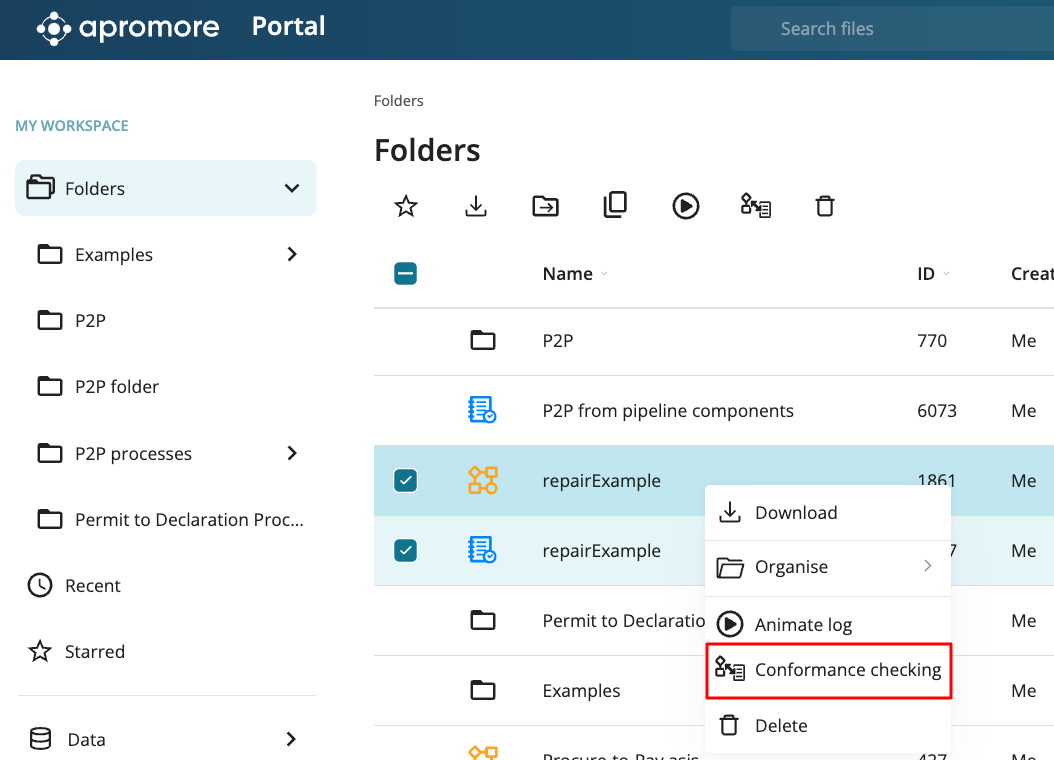Screen dimensions: 1054x760
Task: Click the star favorite toolbar icon
Action: click(x=405, y=206)
